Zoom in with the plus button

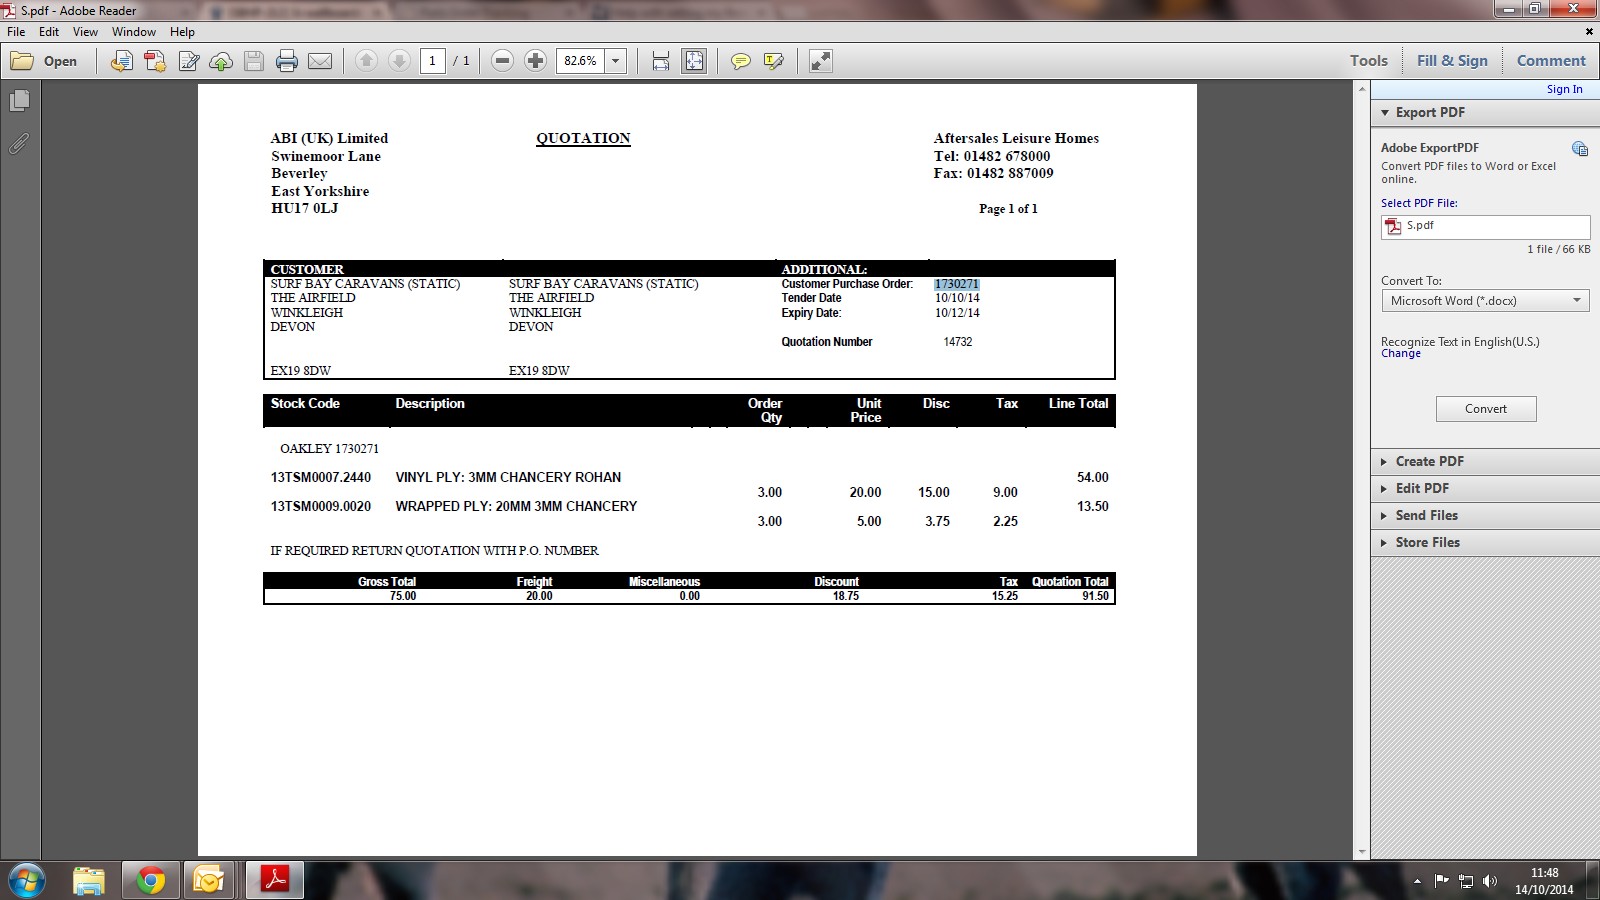[x=536, y=61]
